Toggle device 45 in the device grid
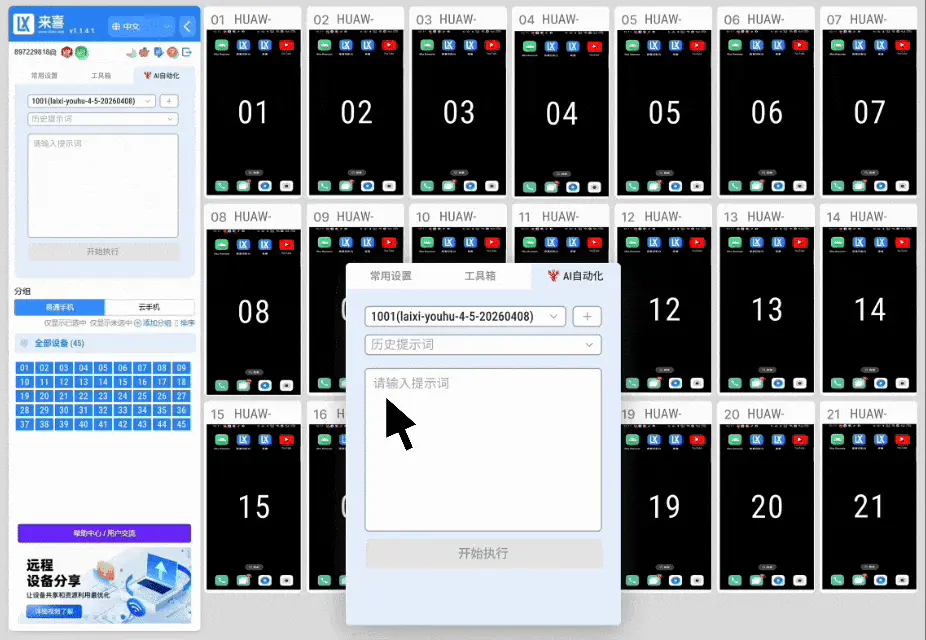The height and width of the screenshot is (640, 926). coord(181,424)
